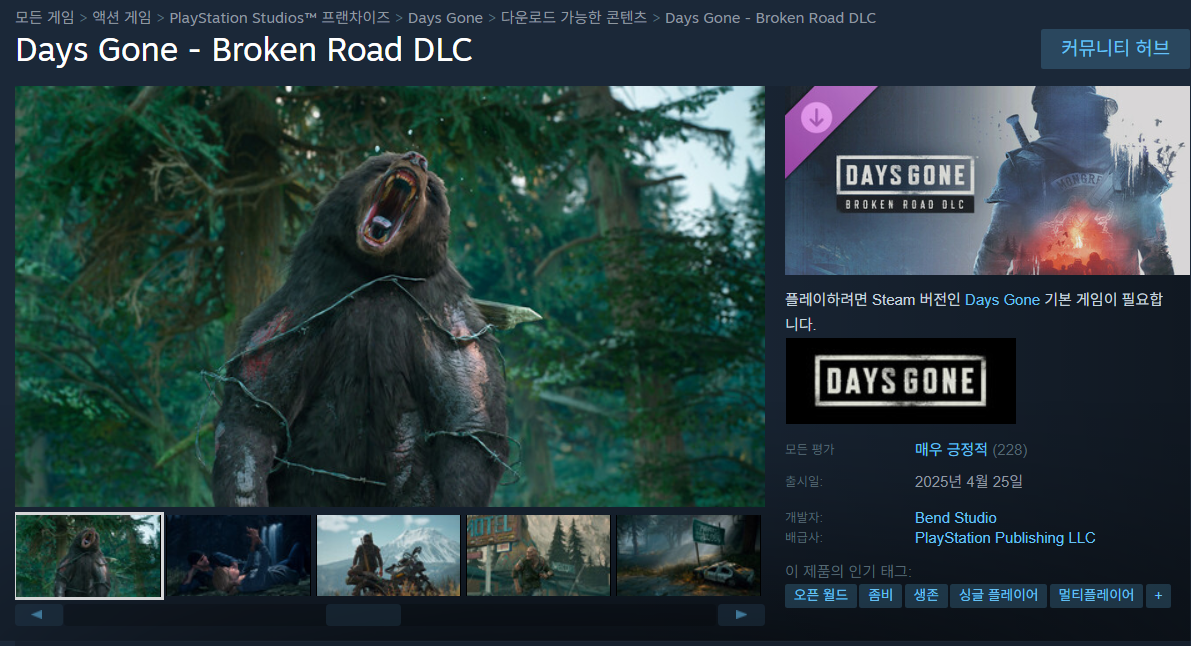
Task: Select the 싱글 플레이어 tag
Action: click(x=998, y=595)
